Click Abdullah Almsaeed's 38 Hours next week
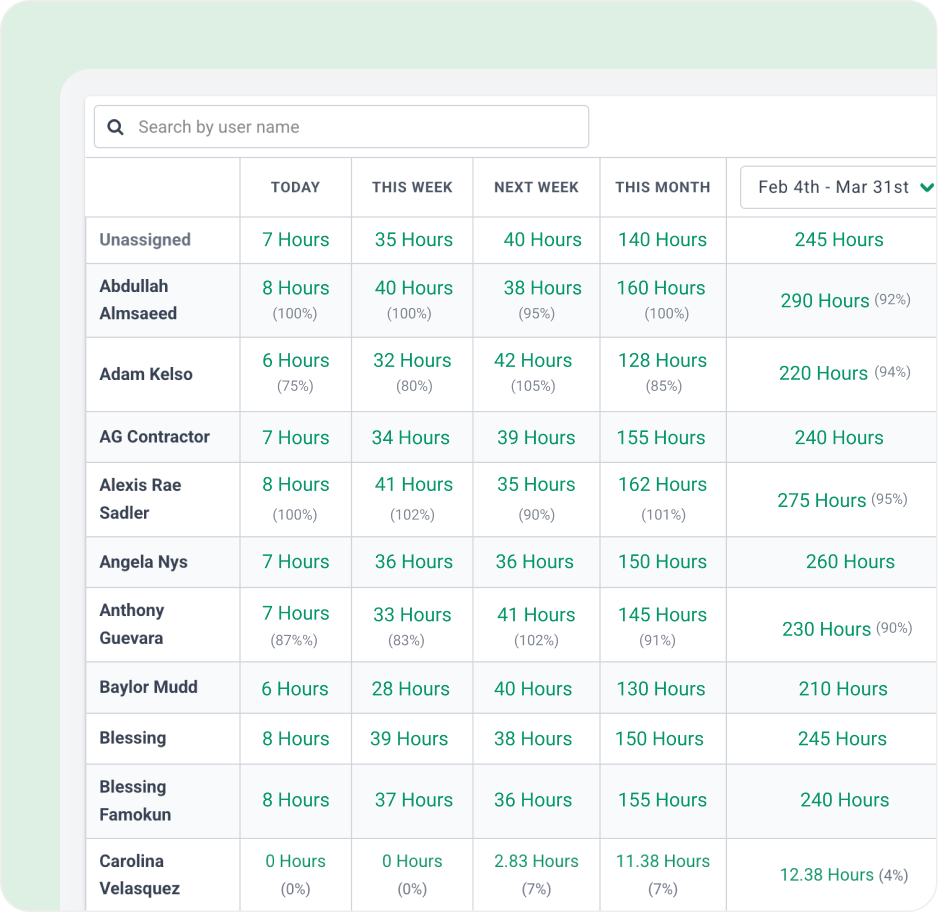This screenshot has width=938, height=912. [543, 288]
